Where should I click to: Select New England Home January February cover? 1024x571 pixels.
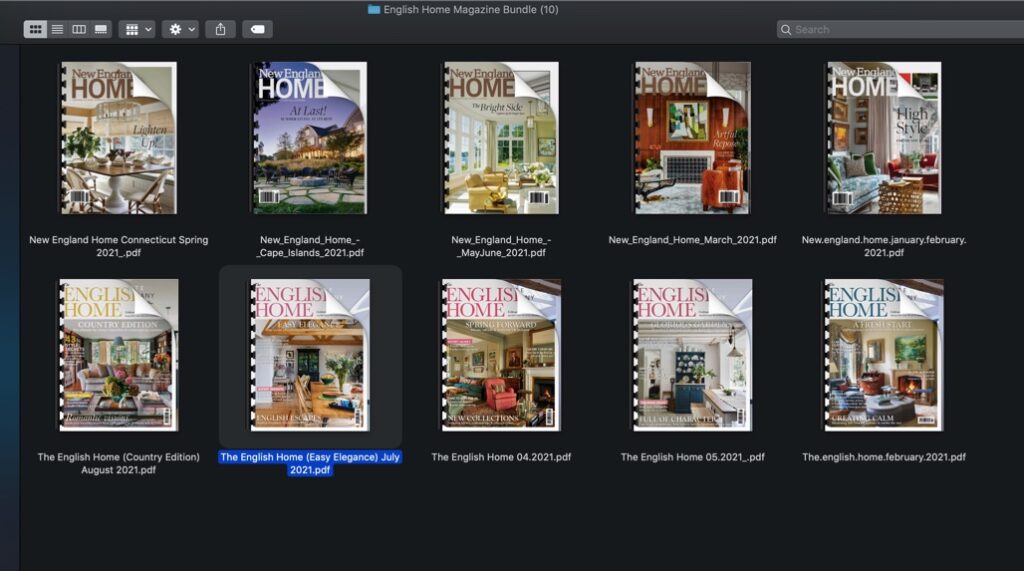pos(884,138)
